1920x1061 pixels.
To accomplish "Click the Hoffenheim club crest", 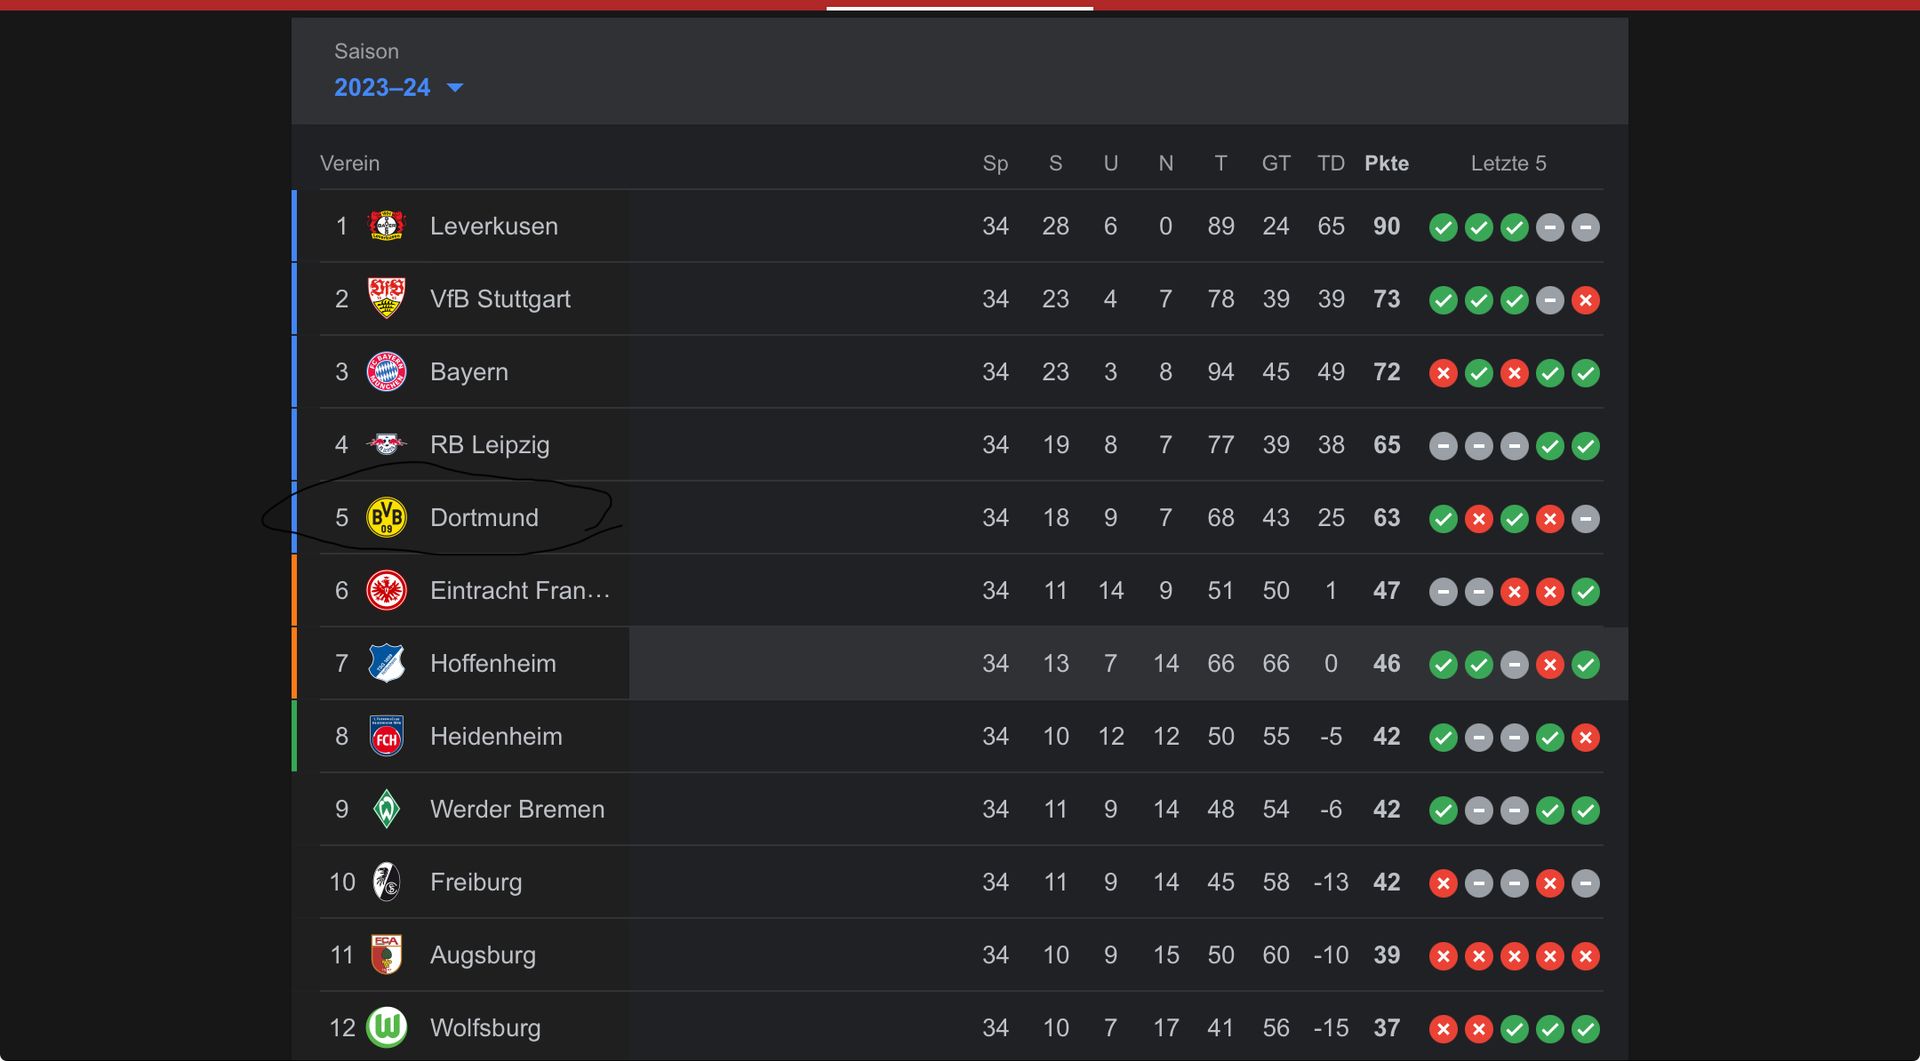I will coord(386,663).
